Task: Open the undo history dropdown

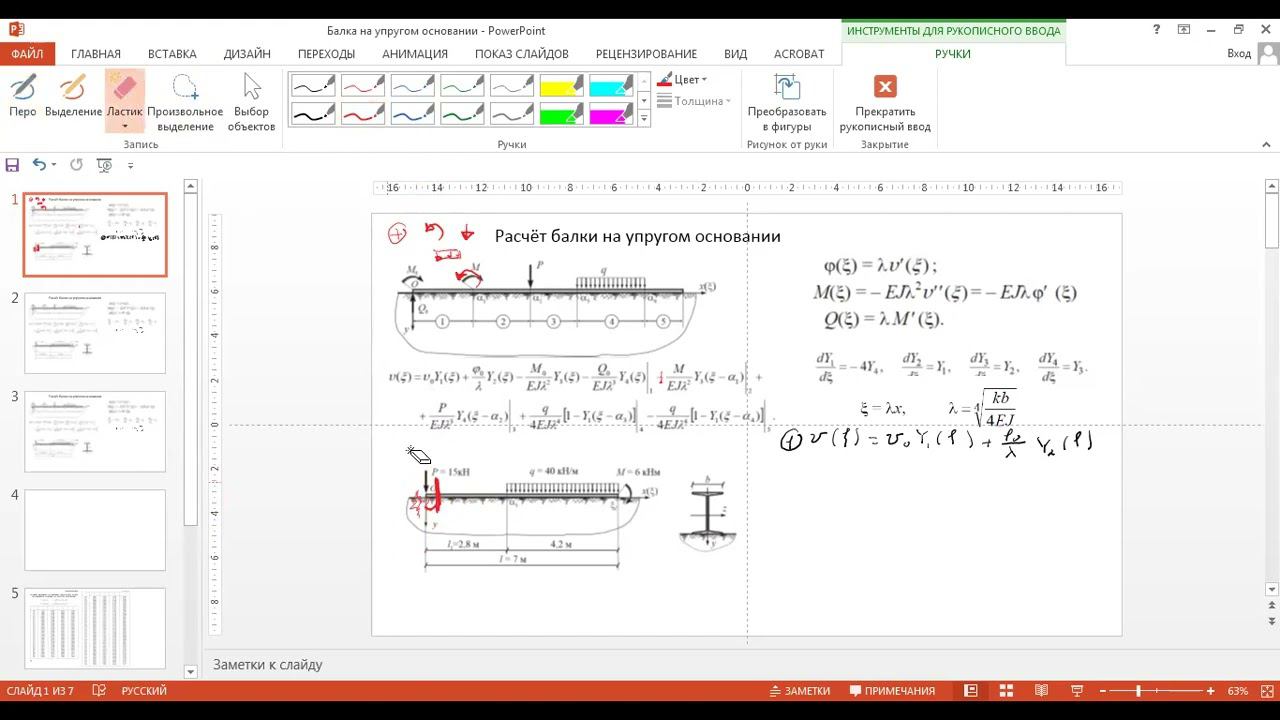Action: [x=53, y=165]
